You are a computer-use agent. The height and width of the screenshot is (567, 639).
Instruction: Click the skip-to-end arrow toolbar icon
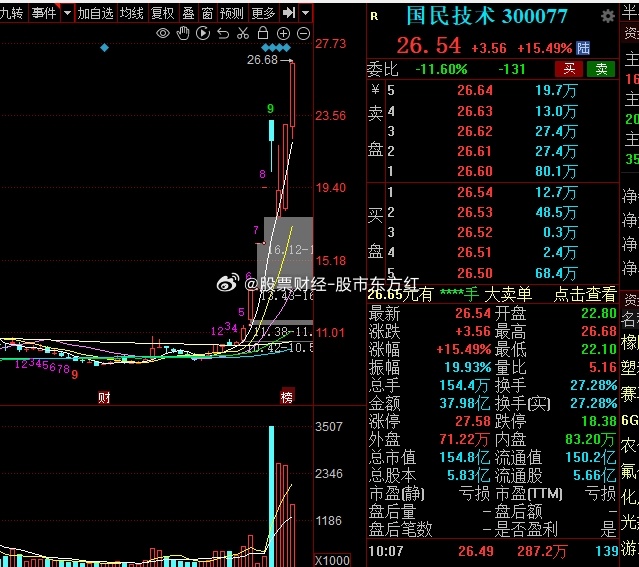pos(289,13)
